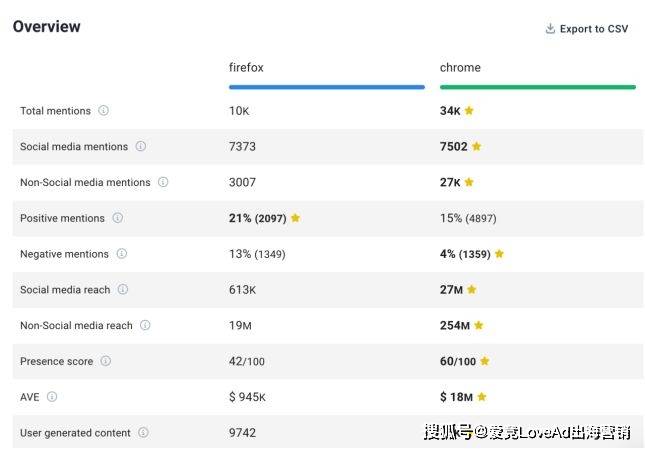Viewport: 645px width, 449px height.
Task: Click firefox's 613K social reach value
Action: (x=242, y=289)
